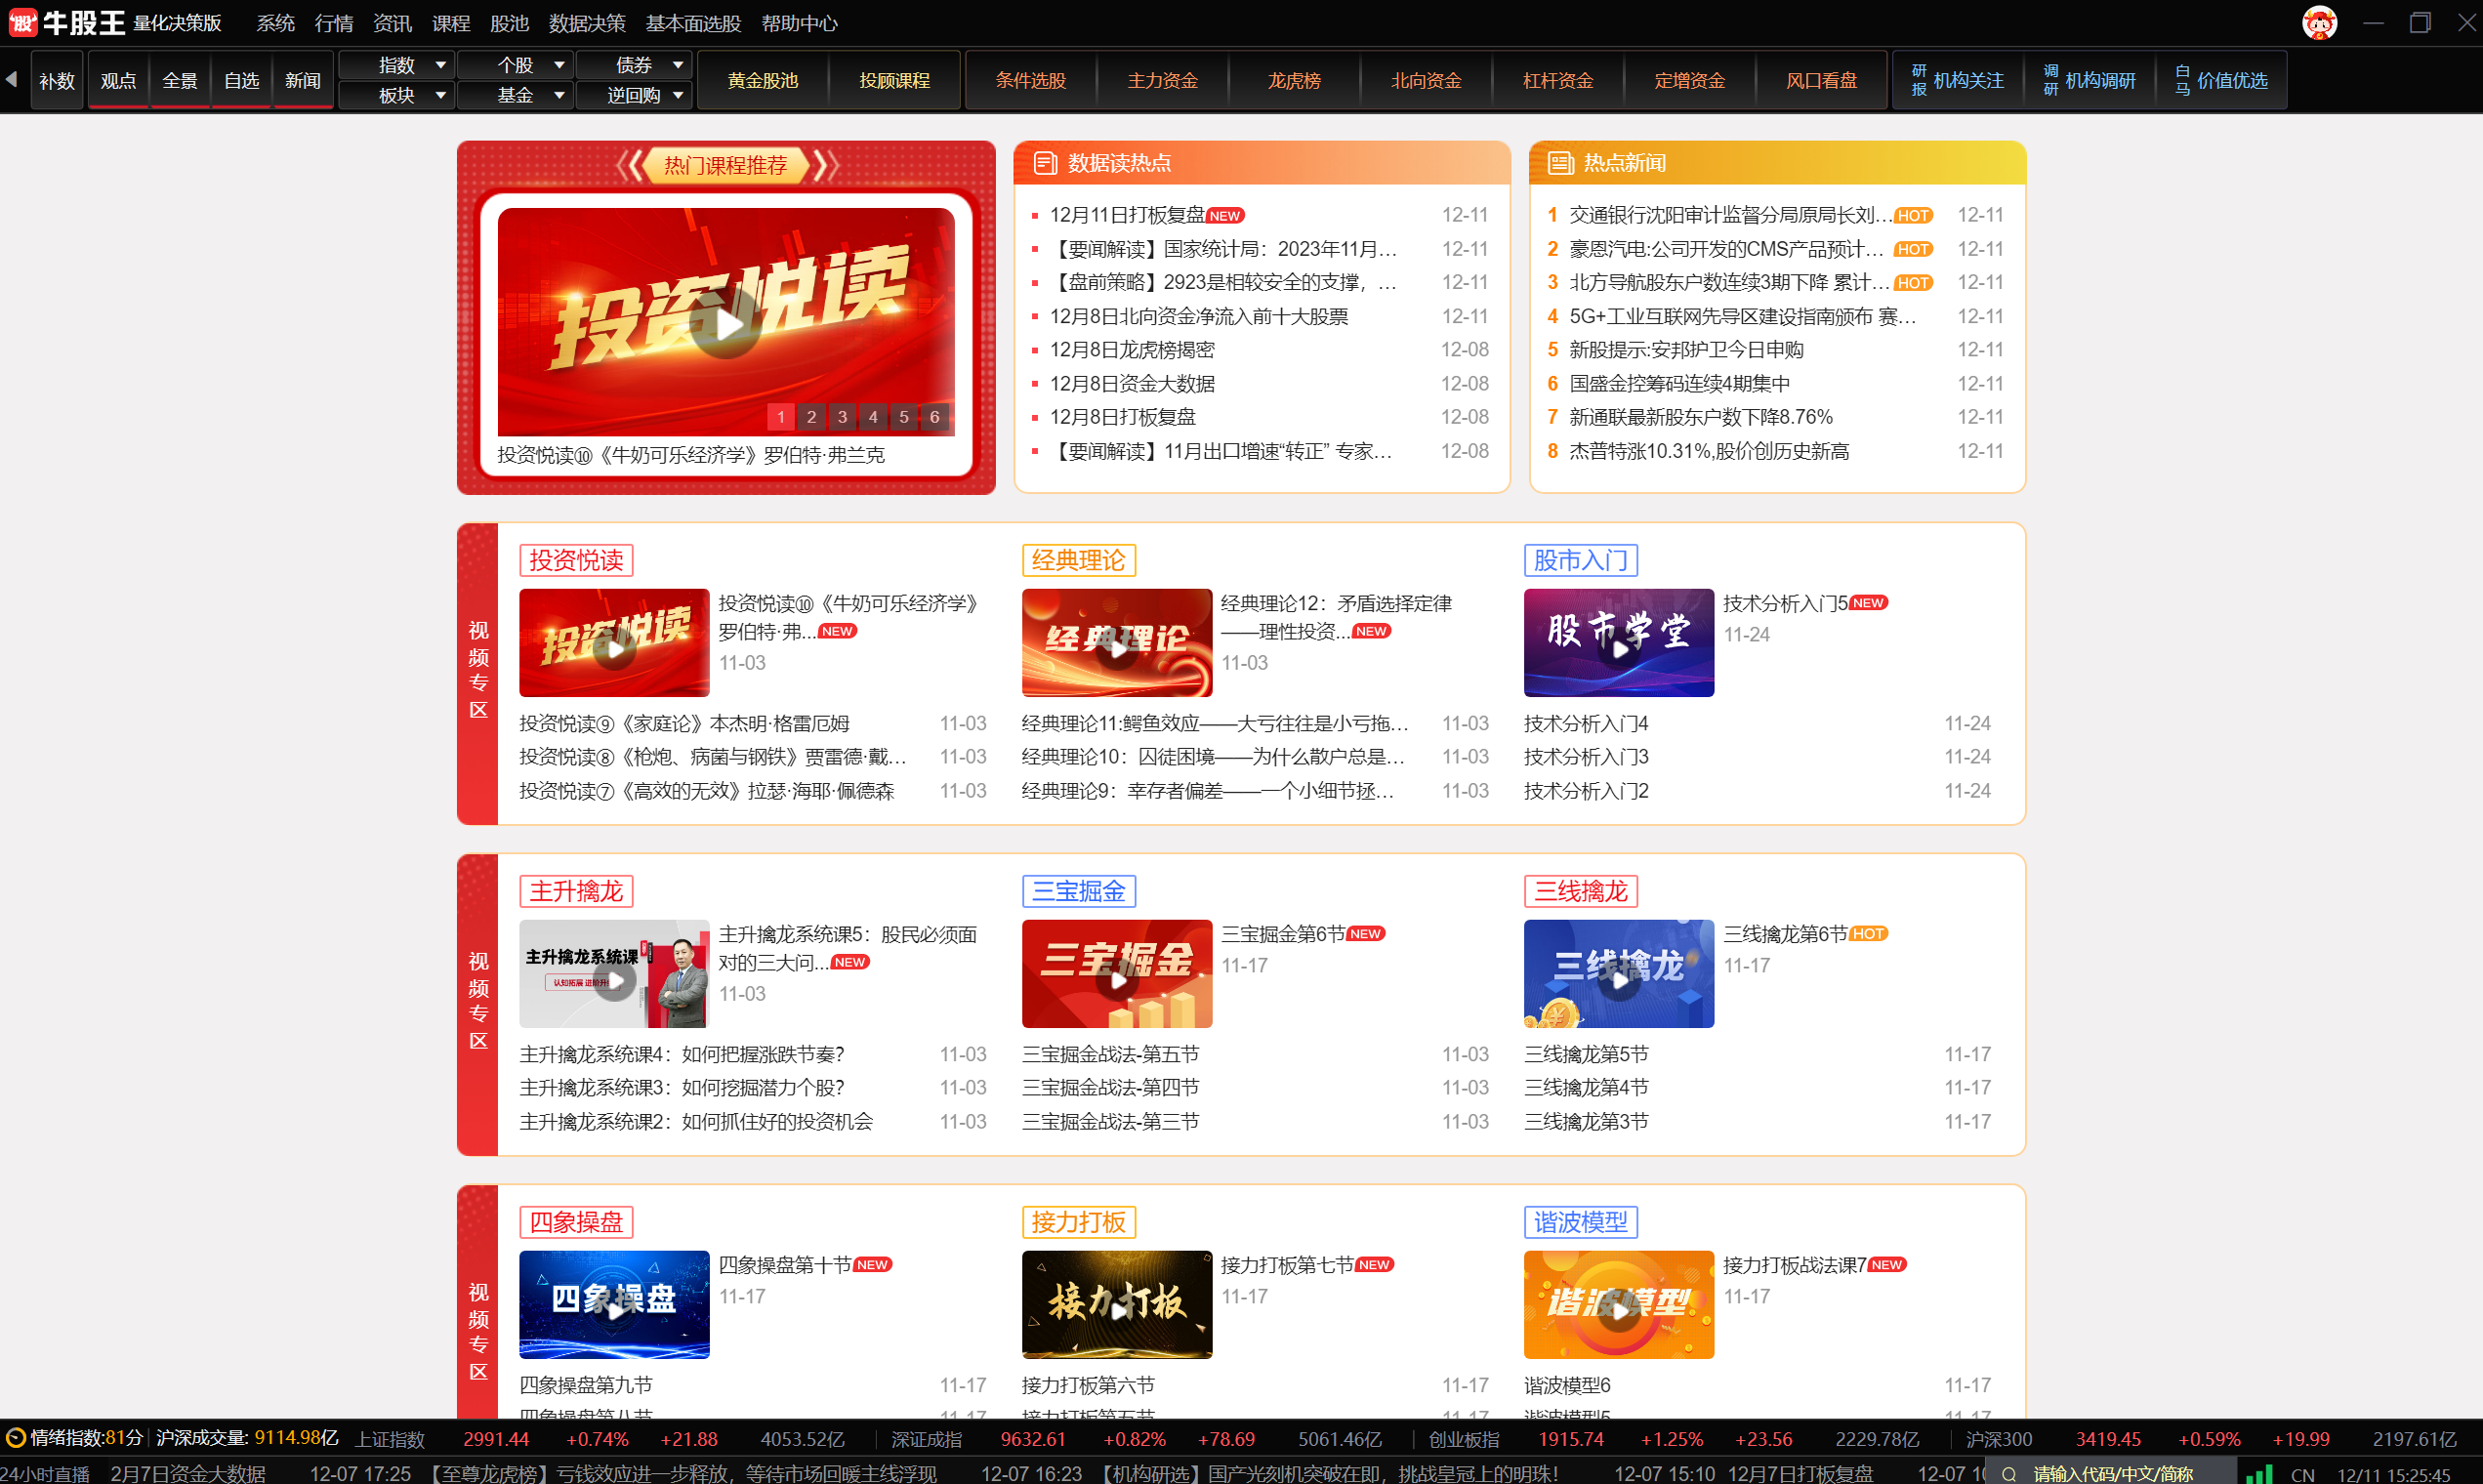This screenshot has width=2483, height=1484.
Task: Switch banner to slide 3
Action: click(x=842, y=417)
